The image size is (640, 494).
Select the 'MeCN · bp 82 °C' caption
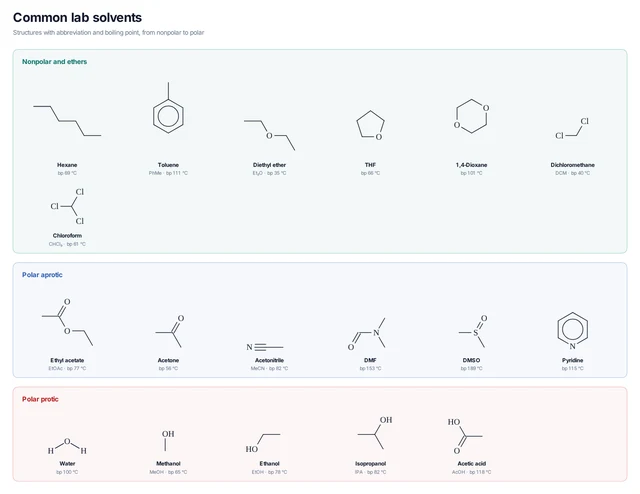pos(269,368)
